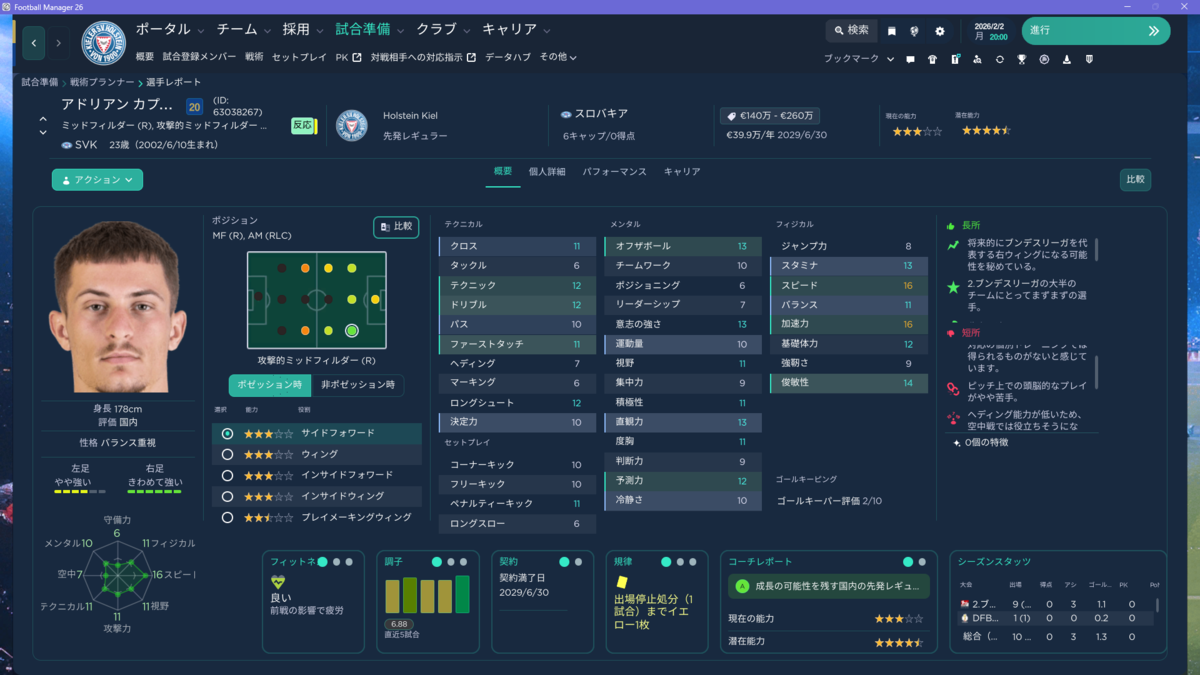This screenshot has width=1200, height=675.
Task: Open the チーム dropdown menu
Action: [x=243, y=30]
